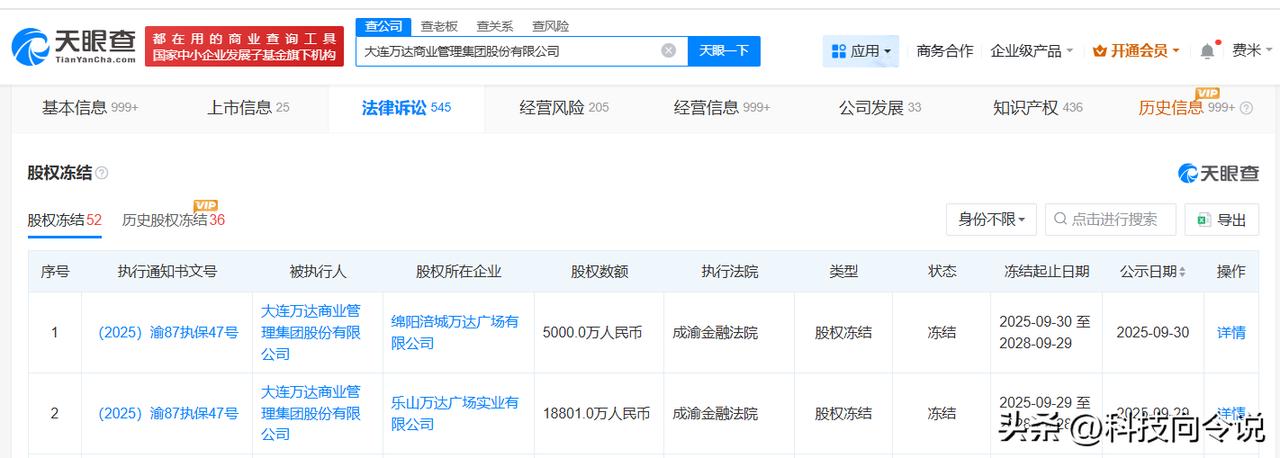
Task: Click the magnifier icon in 点击进行搜索
Action: pos(1060,219)
